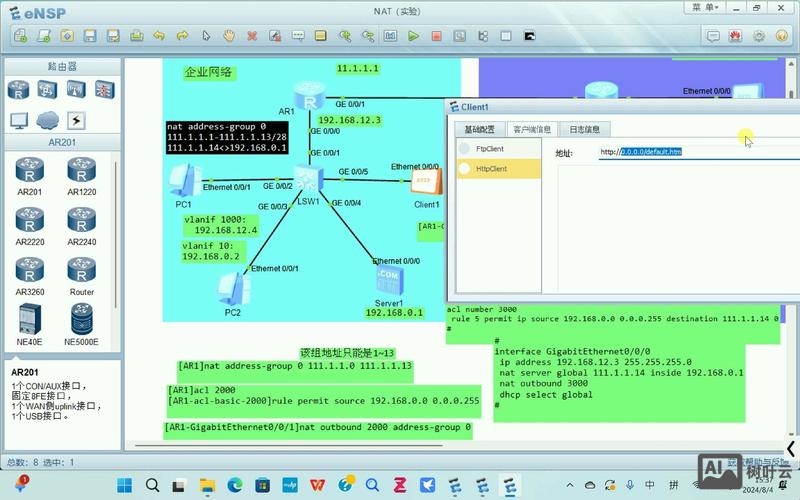Click the Server1 node in the topology

point(388,282)
